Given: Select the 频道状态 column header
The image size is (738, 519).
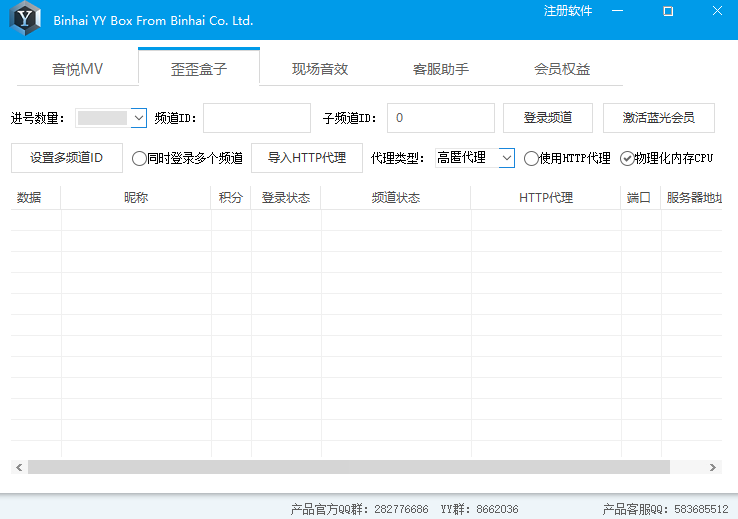Looking at the screenshot, I should click(x=396, y=198).
